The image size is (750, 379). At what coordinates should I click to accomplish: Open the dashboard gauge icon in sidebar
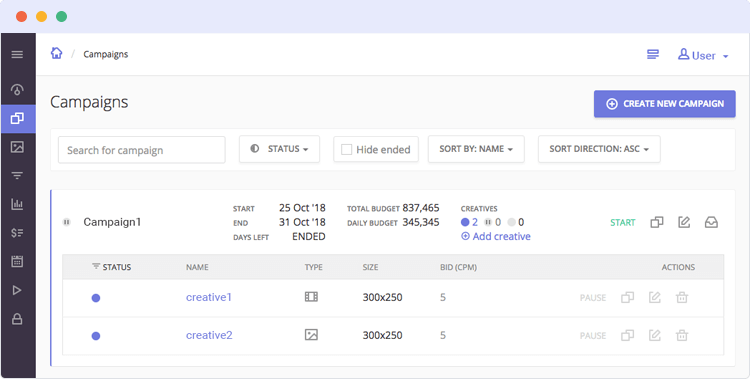17,89
